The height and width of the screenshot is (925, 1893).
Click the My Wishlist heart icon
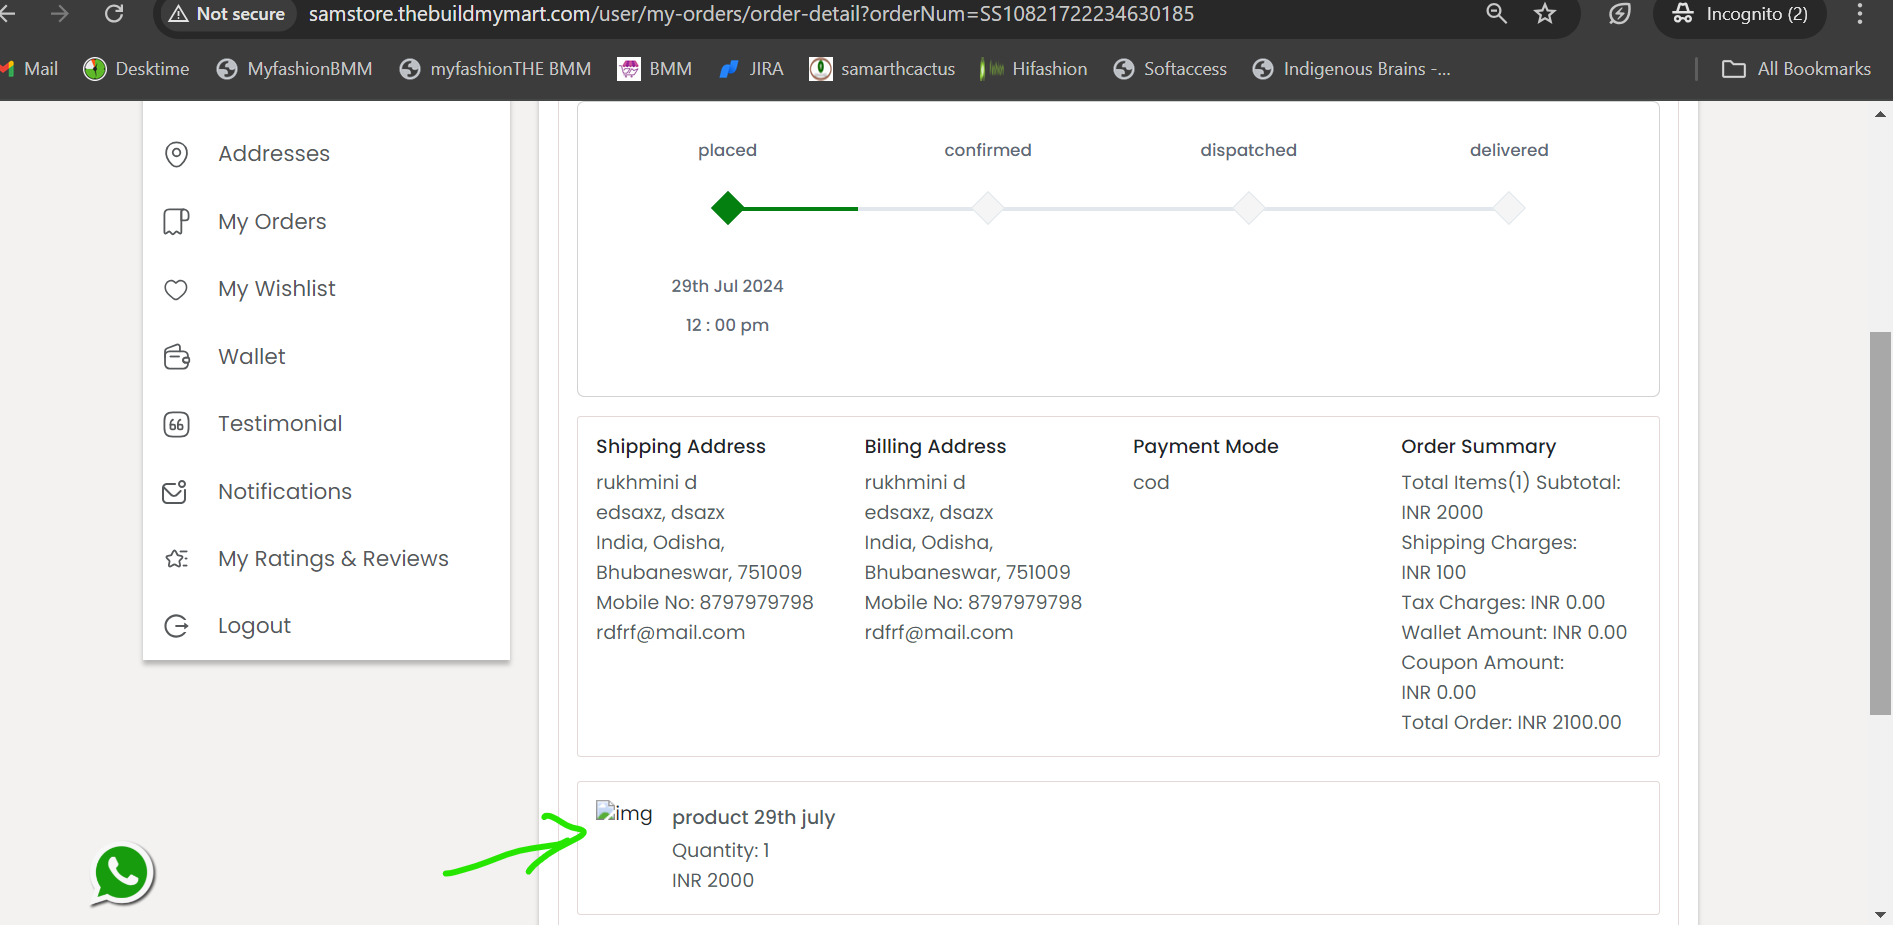tap(176, 289)
